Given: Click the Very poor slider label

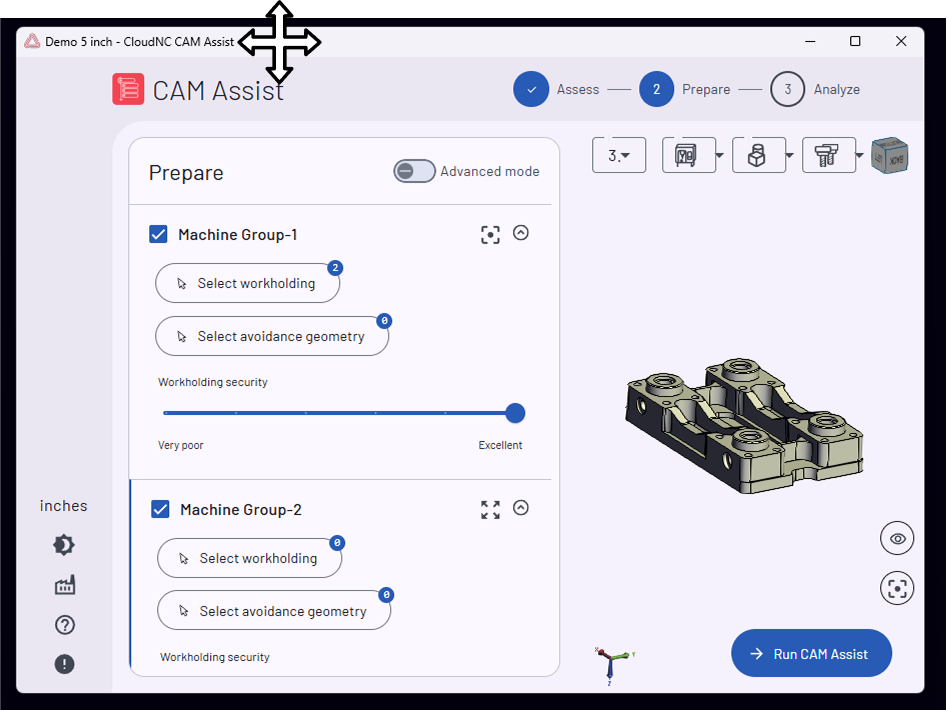Looking at the screenshot, I should click(x=181, y=445).
